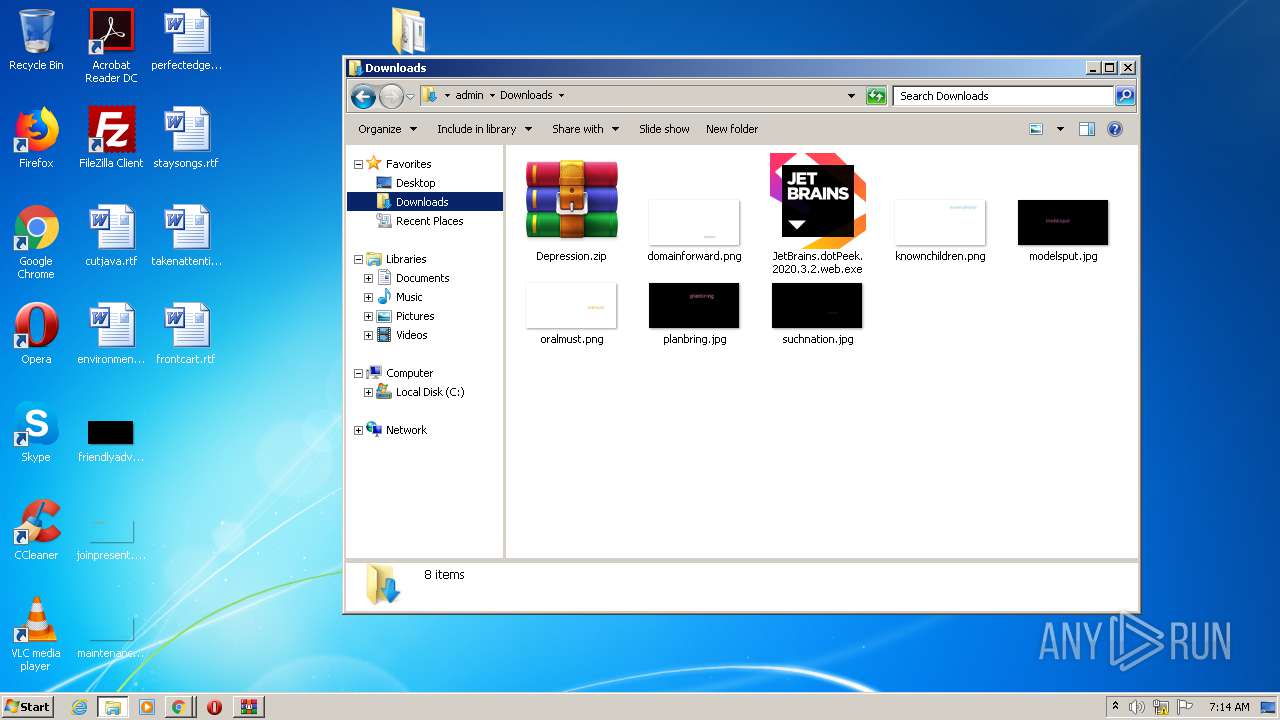Viewport: 1280px width, 720px height.
Task: Open cutjava.rtf document
Action: click(x=111, y=236)
